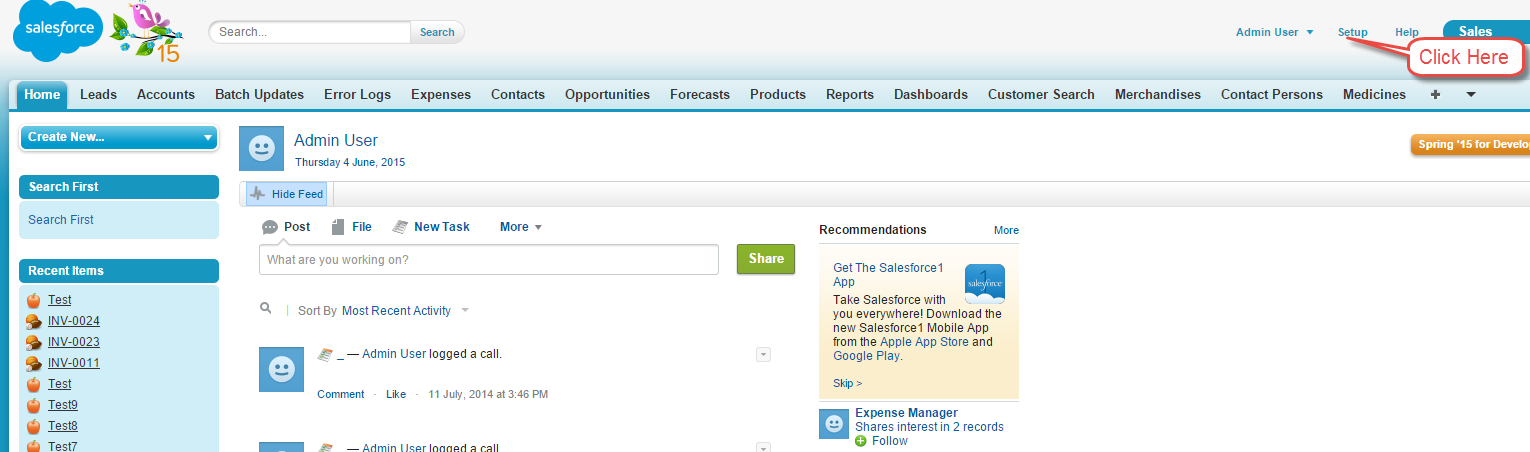This screenshot has height=452, width=1530.
Task: Expand the tab overflow arrow after Medicines
Action: click(x=1471, y=95)
